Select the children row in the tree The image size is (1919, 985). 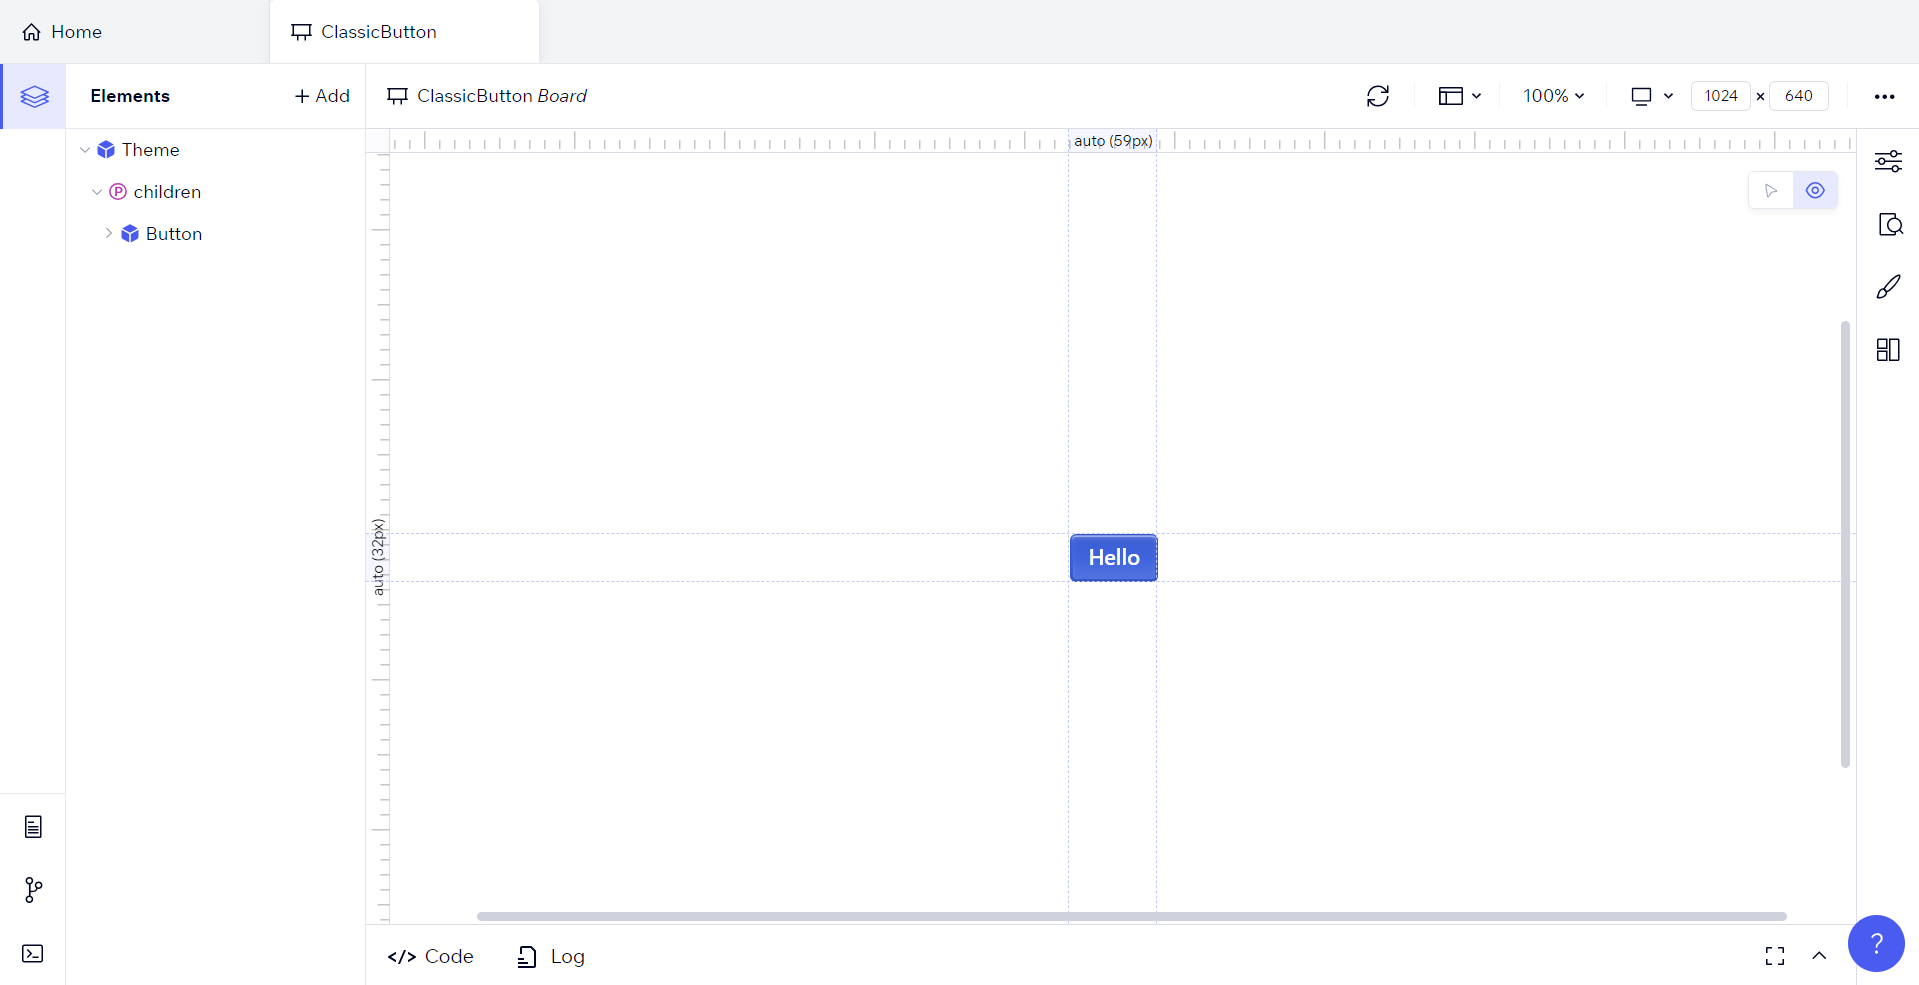216,192
